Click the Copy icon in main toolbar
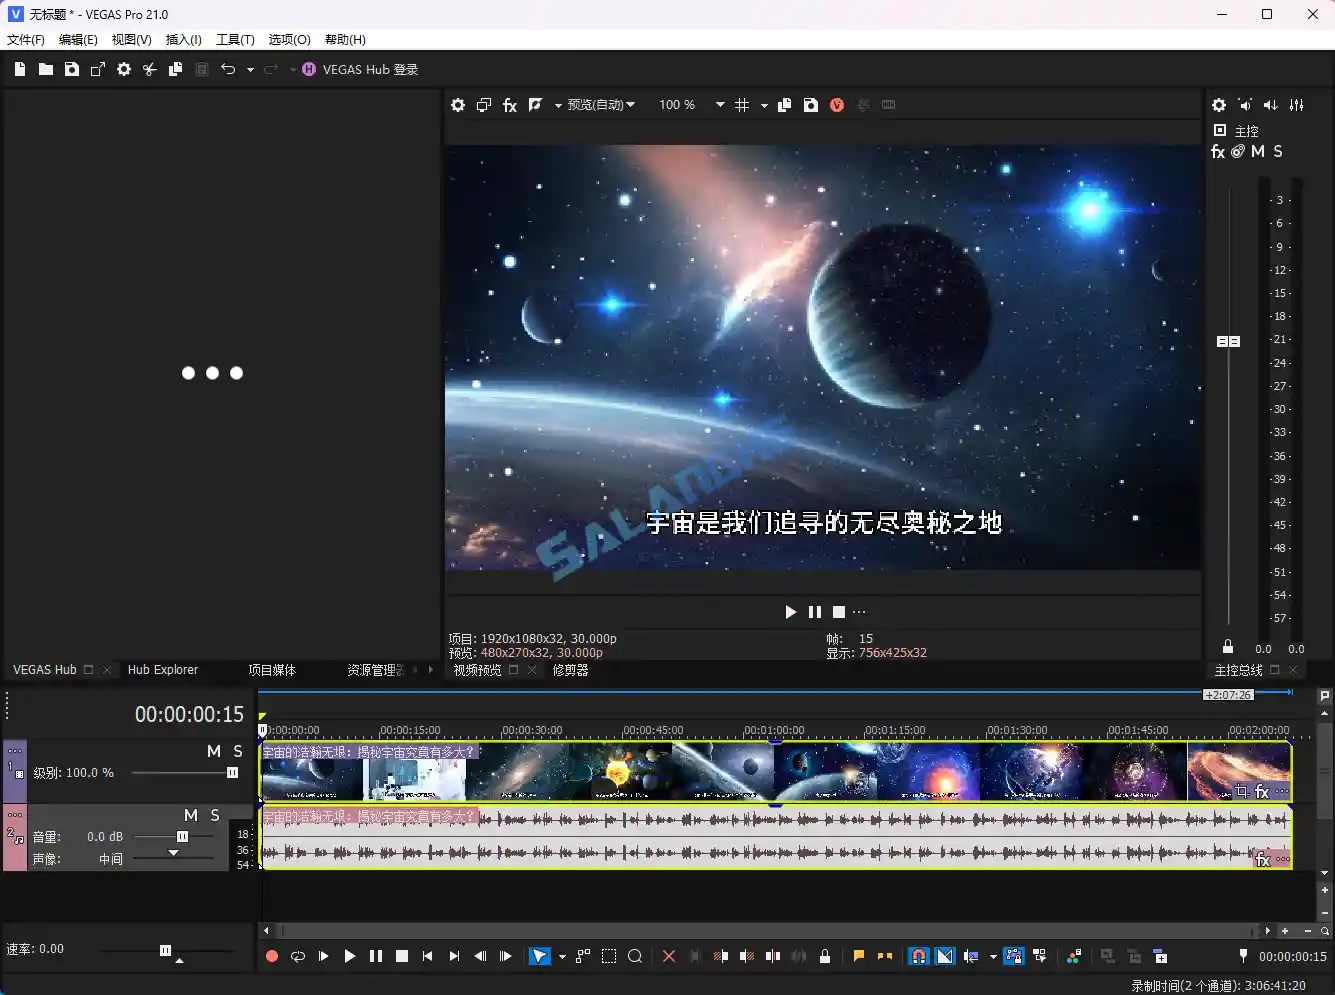 coord(175,69)
